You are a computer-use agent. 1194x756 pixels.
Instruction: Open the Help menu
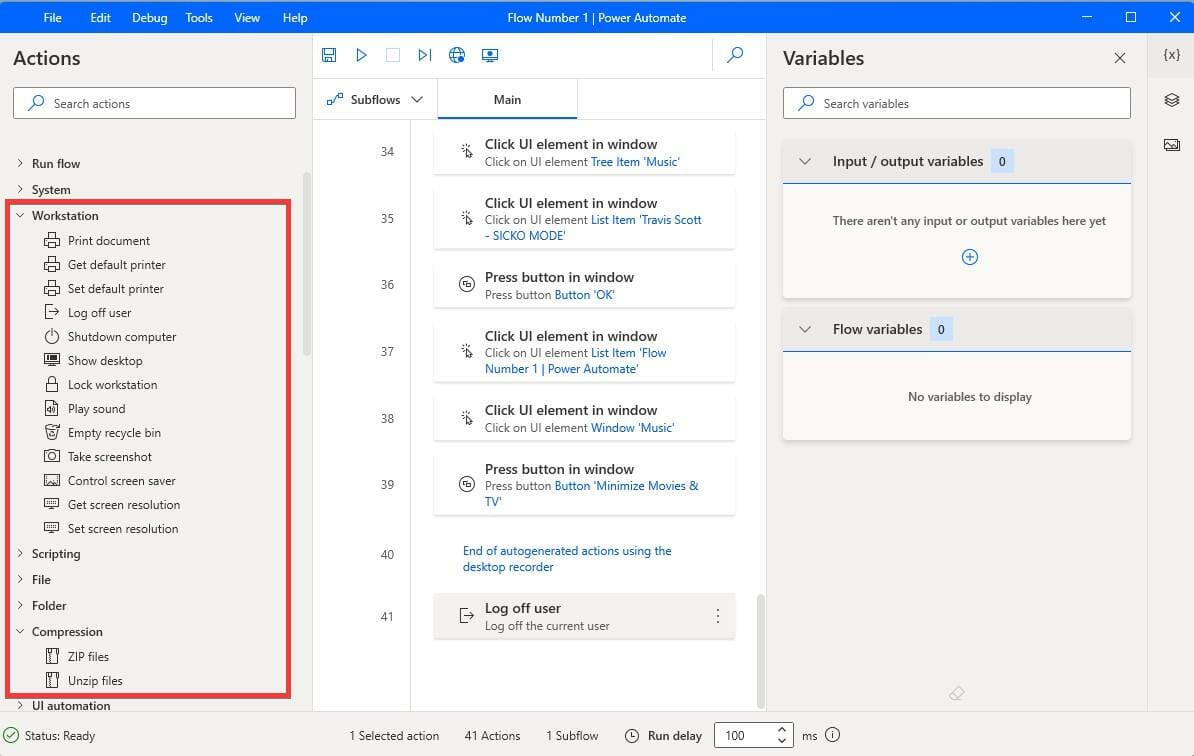(x=295, y=18)
